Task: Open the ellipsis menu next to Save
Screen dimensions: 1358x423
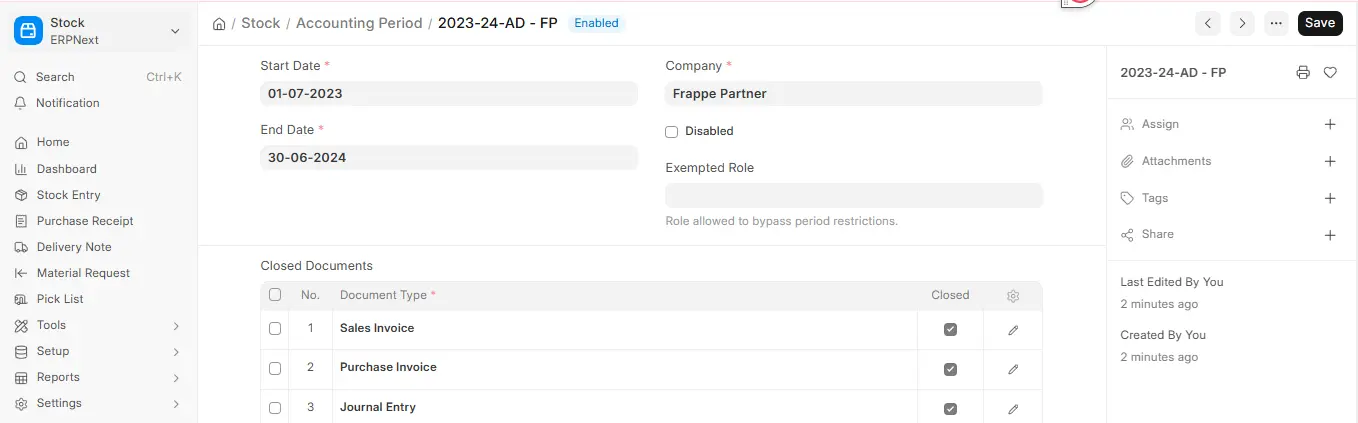Action: tap(1276, 23)
